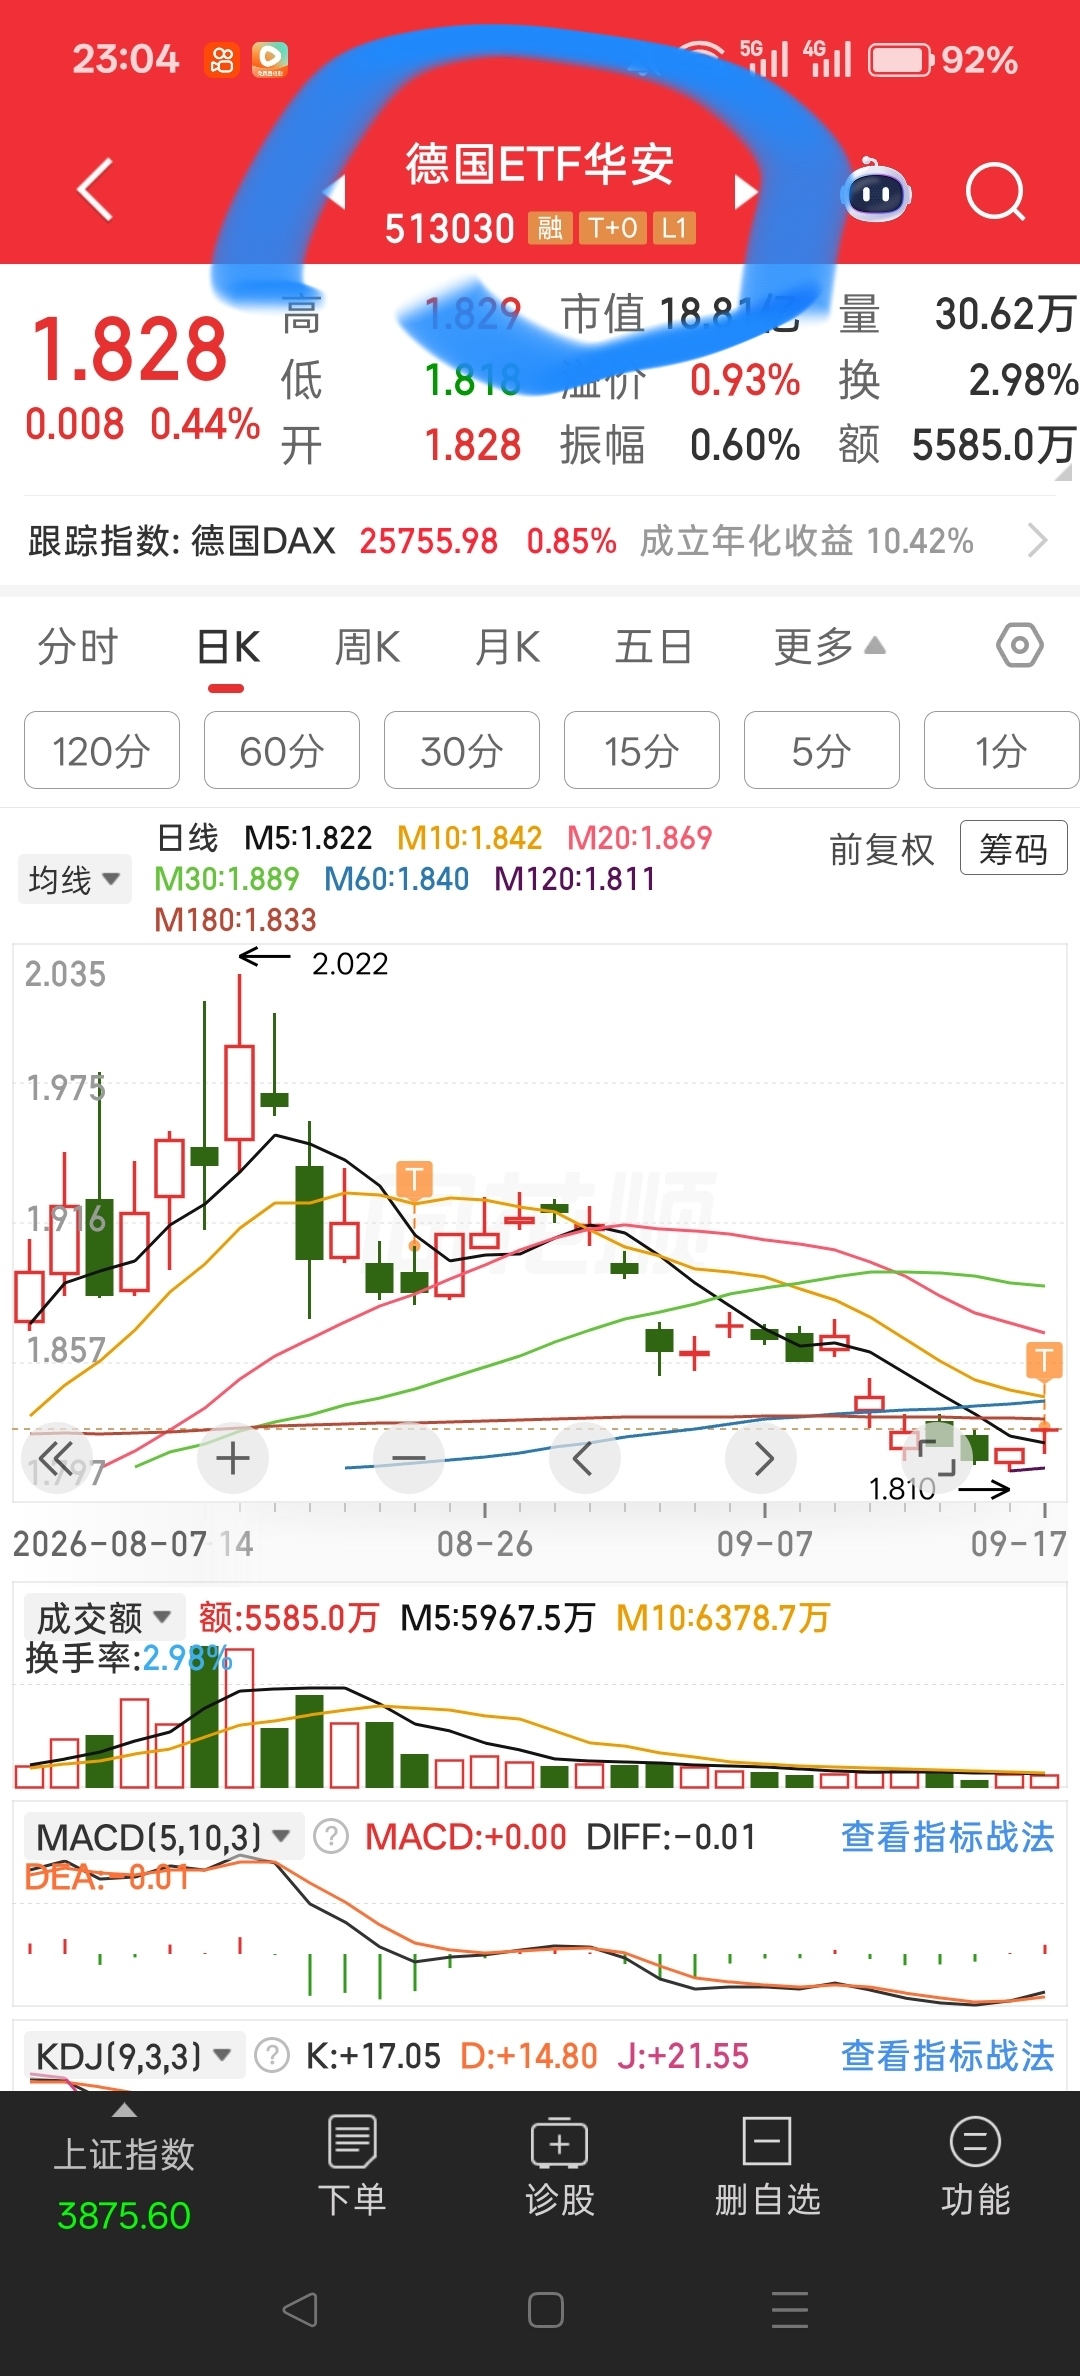1080x2376 pixels.
Task: Toggle 前复权 price adjustment setting
Action: click(x=881, y=849)
